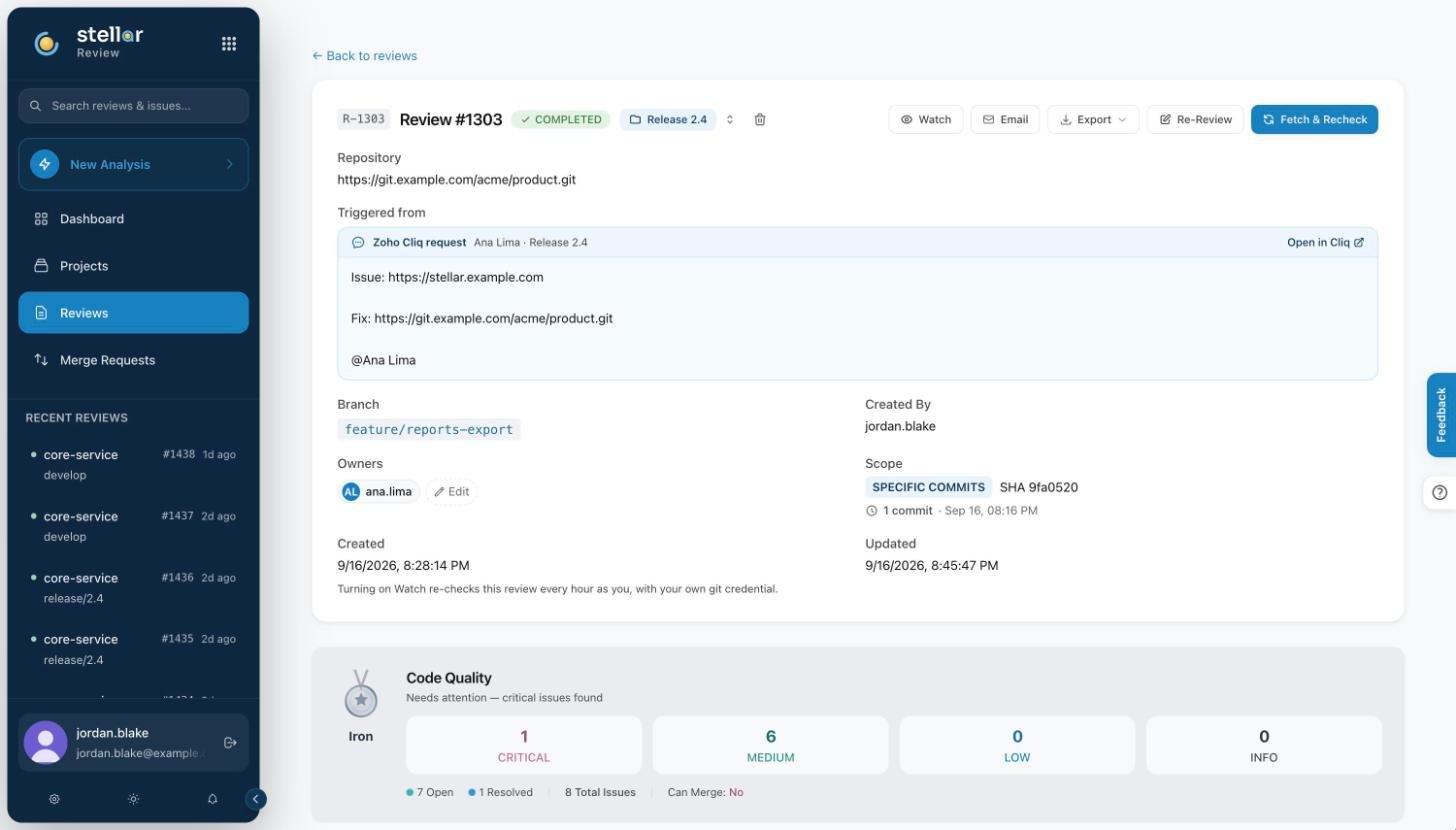
Task: Click the Stellar Review logo
Action: click(x=89, y=42)
